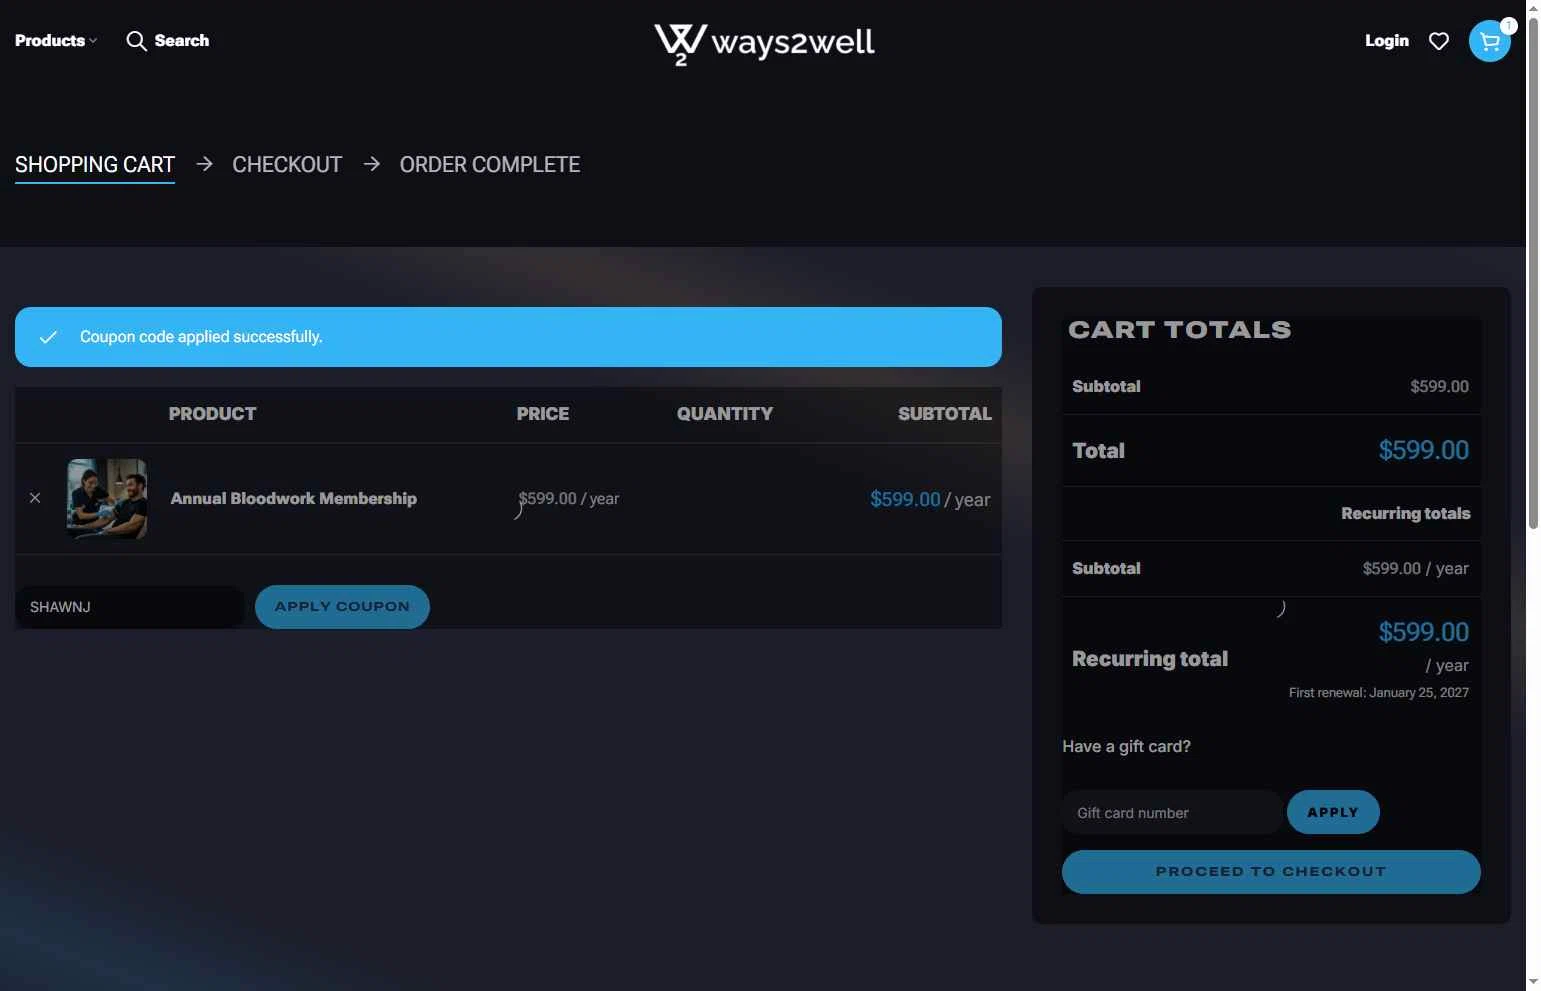Select the Order Complete step
This screenshot has width=1541, height=991.
click(490, 165)
